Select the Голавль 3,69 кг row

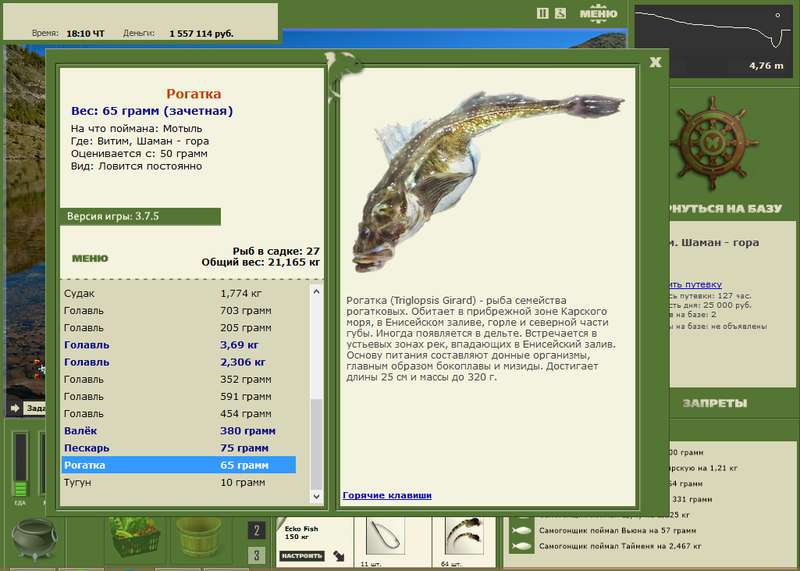(179, 345)
